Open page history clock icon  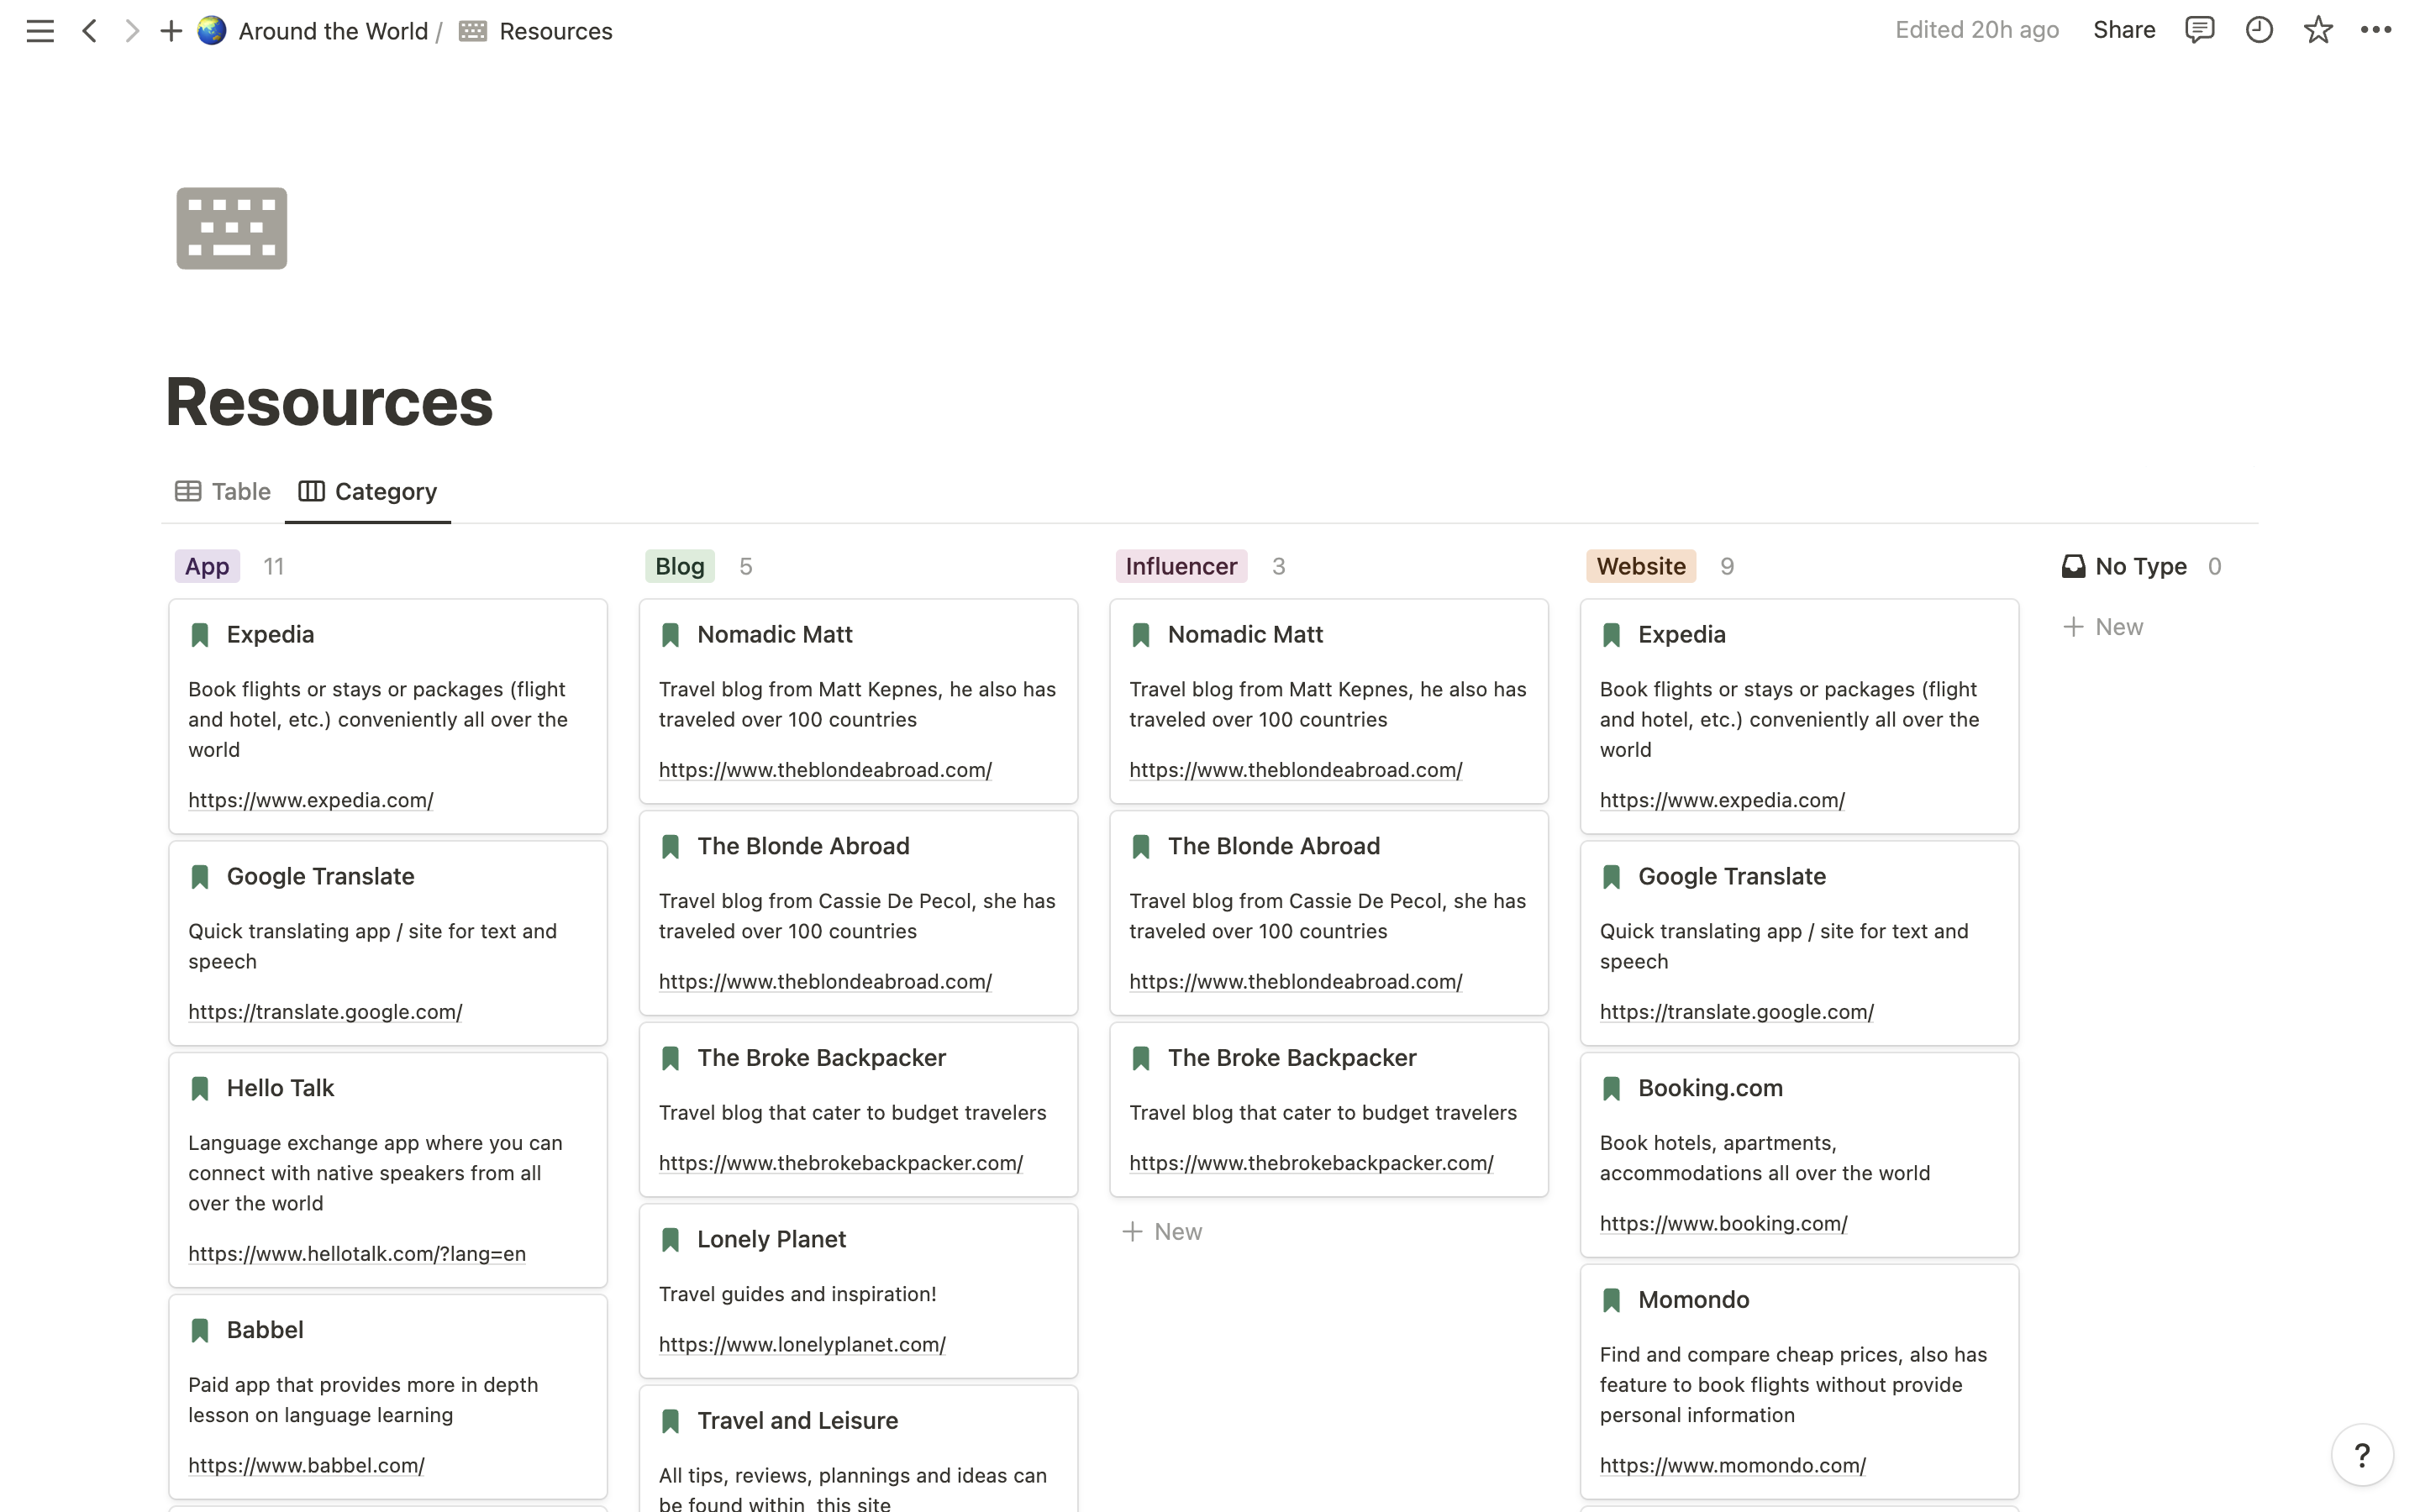tap(2259, 30)
